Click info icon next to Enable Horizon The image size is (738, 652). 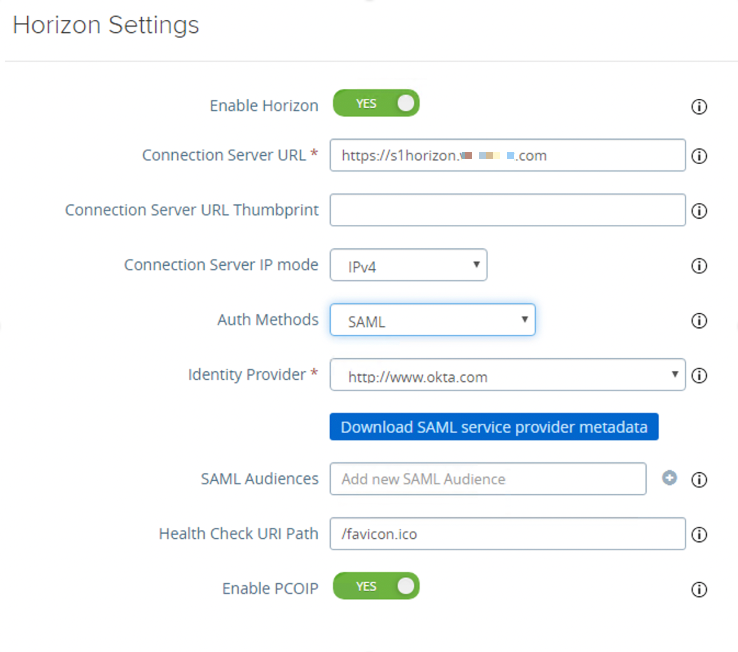point(699,107)
